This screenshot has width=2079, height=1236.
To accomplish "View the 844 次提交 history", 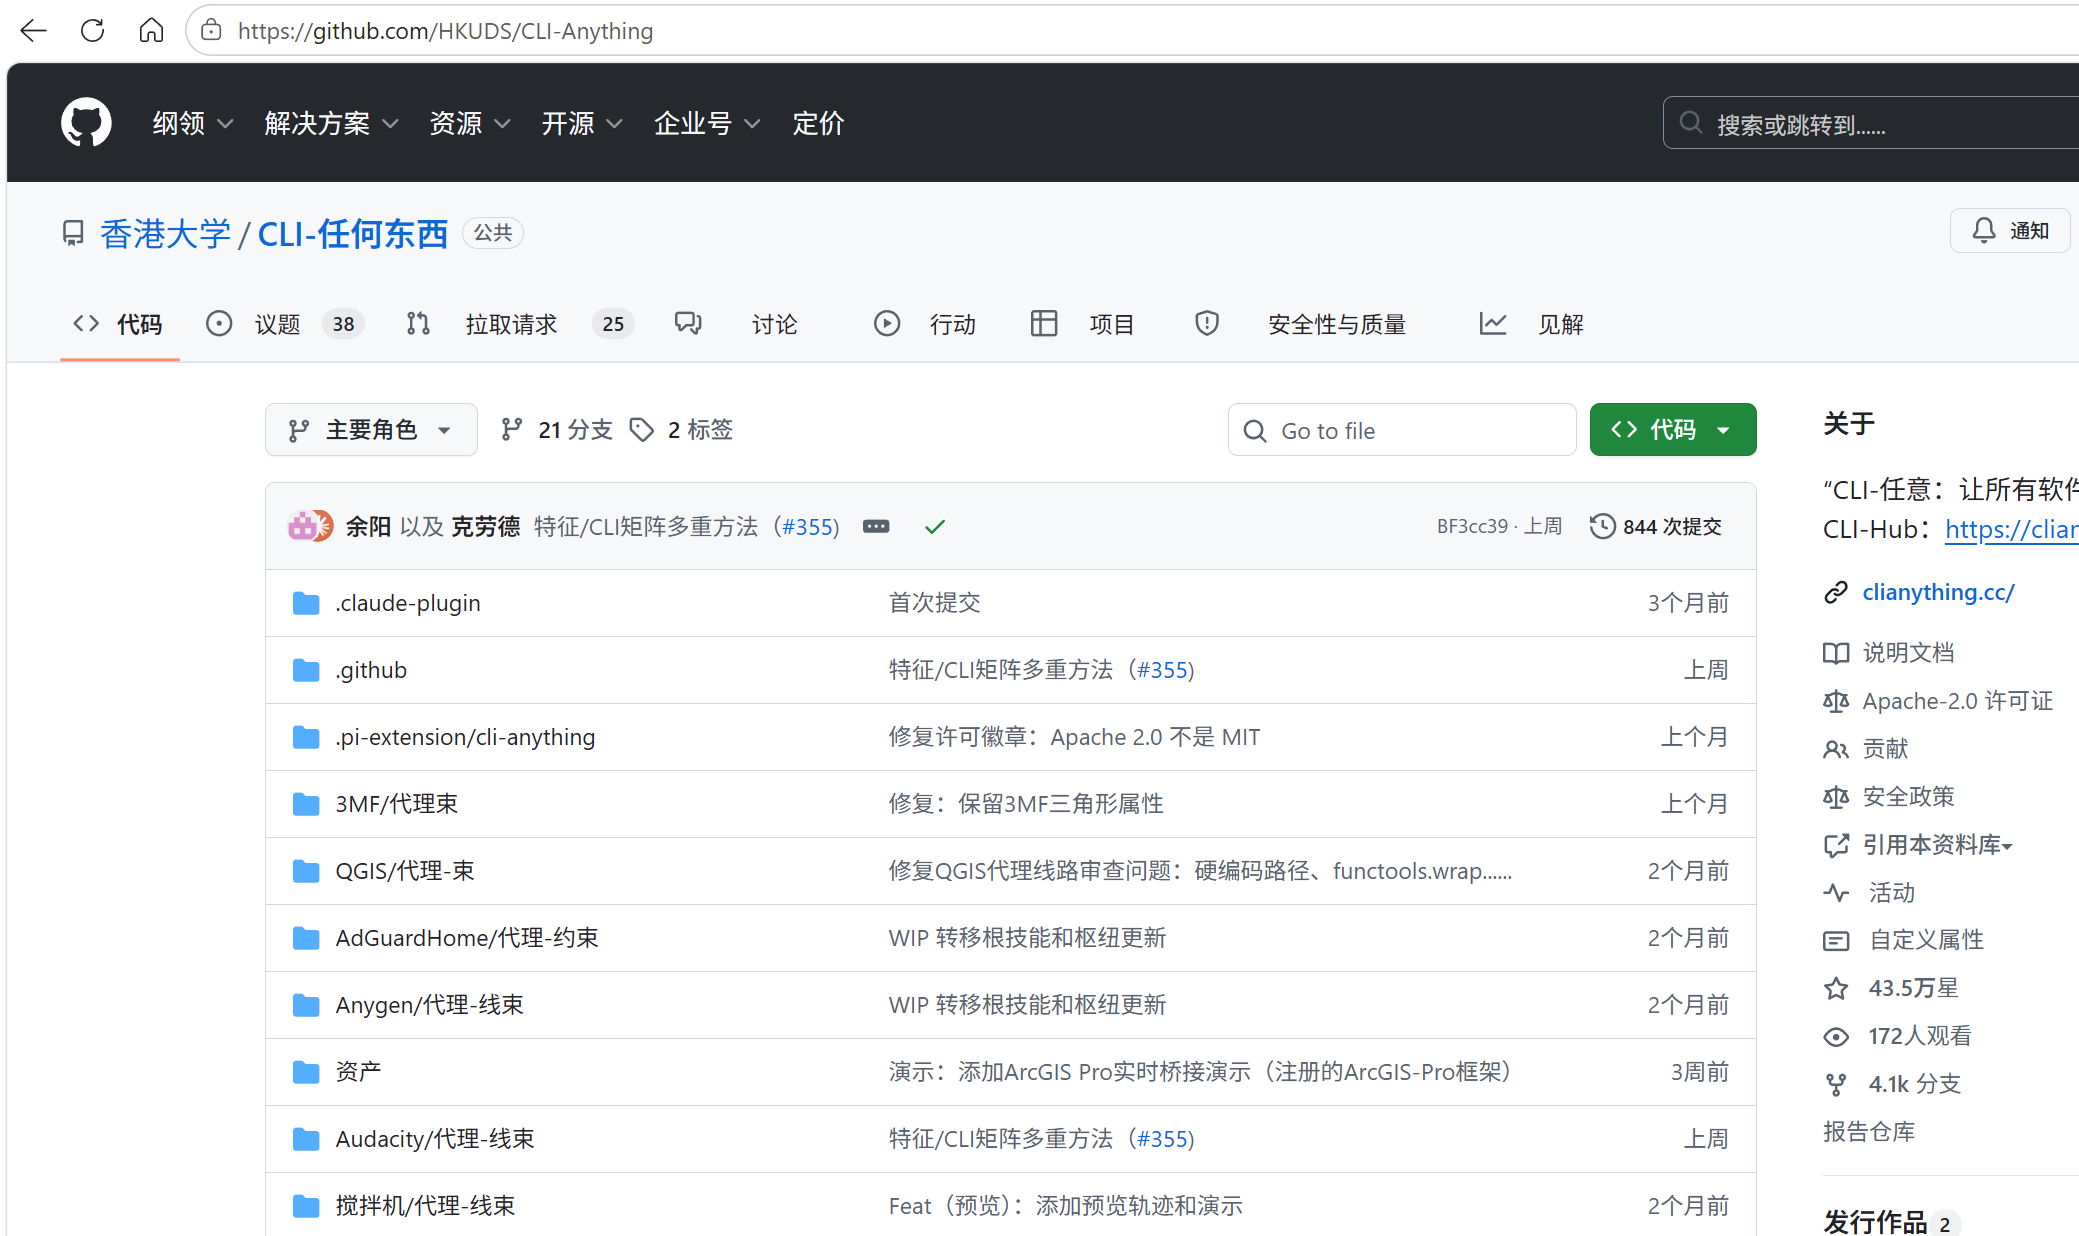I will (x=1656, y=526).
